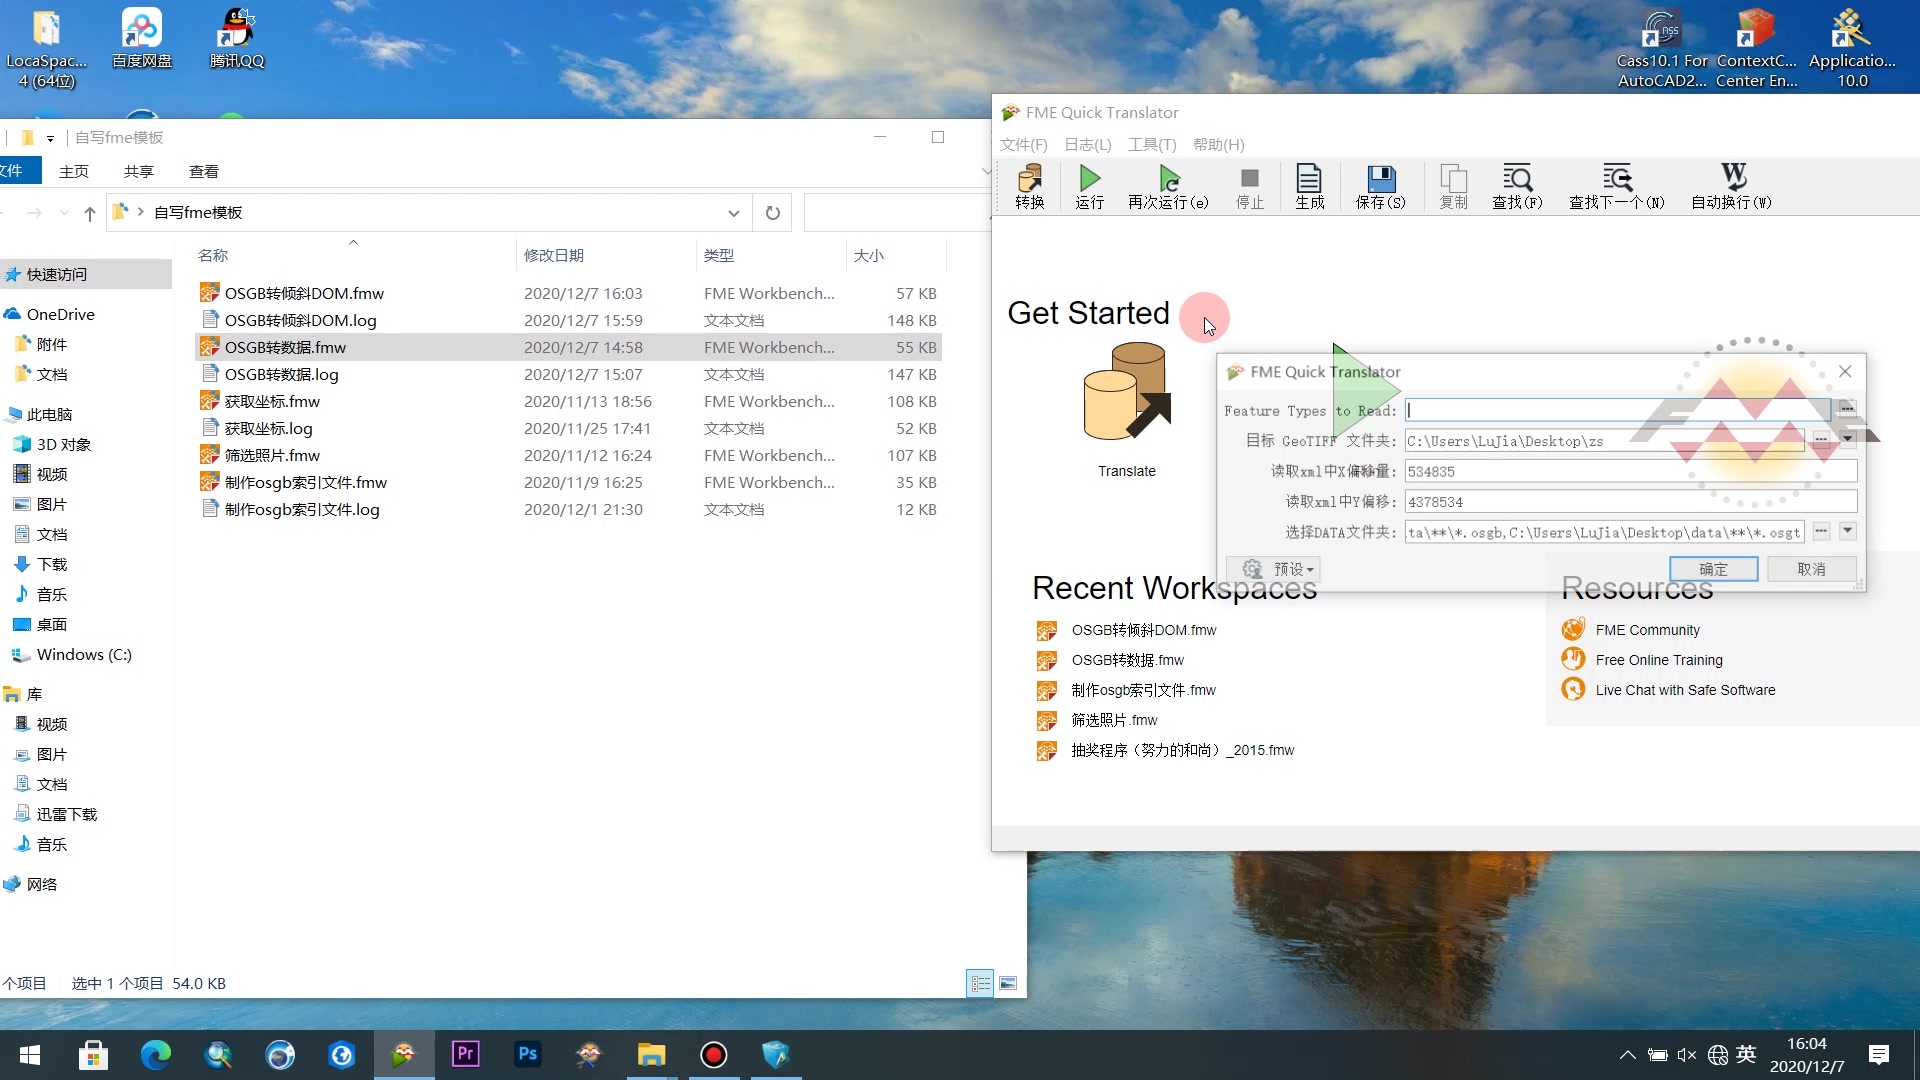Confirm dialog with 确定 button
1920x1080 pixels.
(x=1713, y=569)
